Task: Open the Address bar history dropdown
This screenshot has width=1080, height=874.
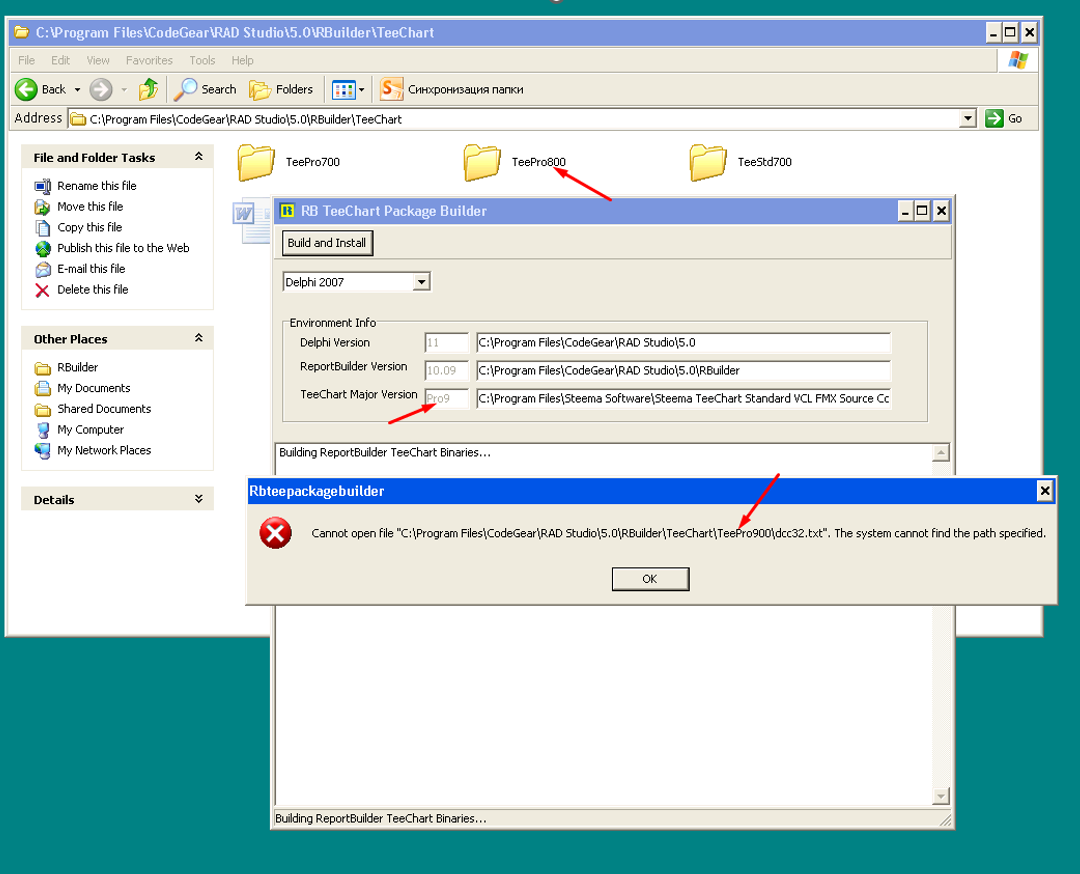Action: (x=968, y=118)
